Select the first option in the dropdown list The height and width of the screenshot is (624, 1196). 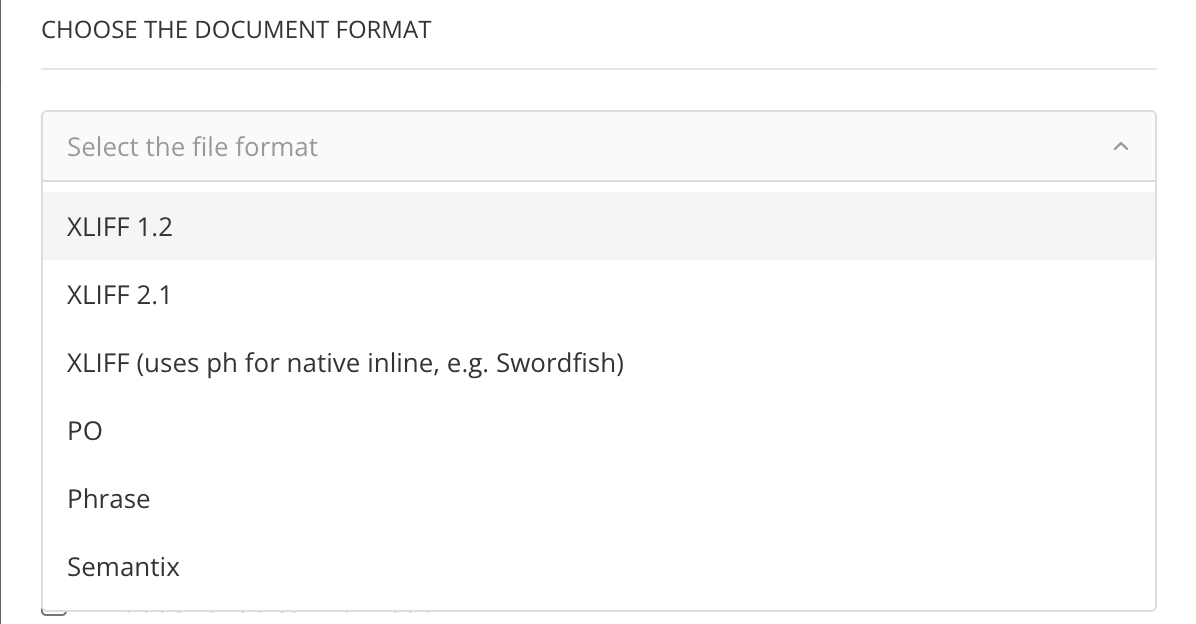pyautogui.click(x=119, y=226)
